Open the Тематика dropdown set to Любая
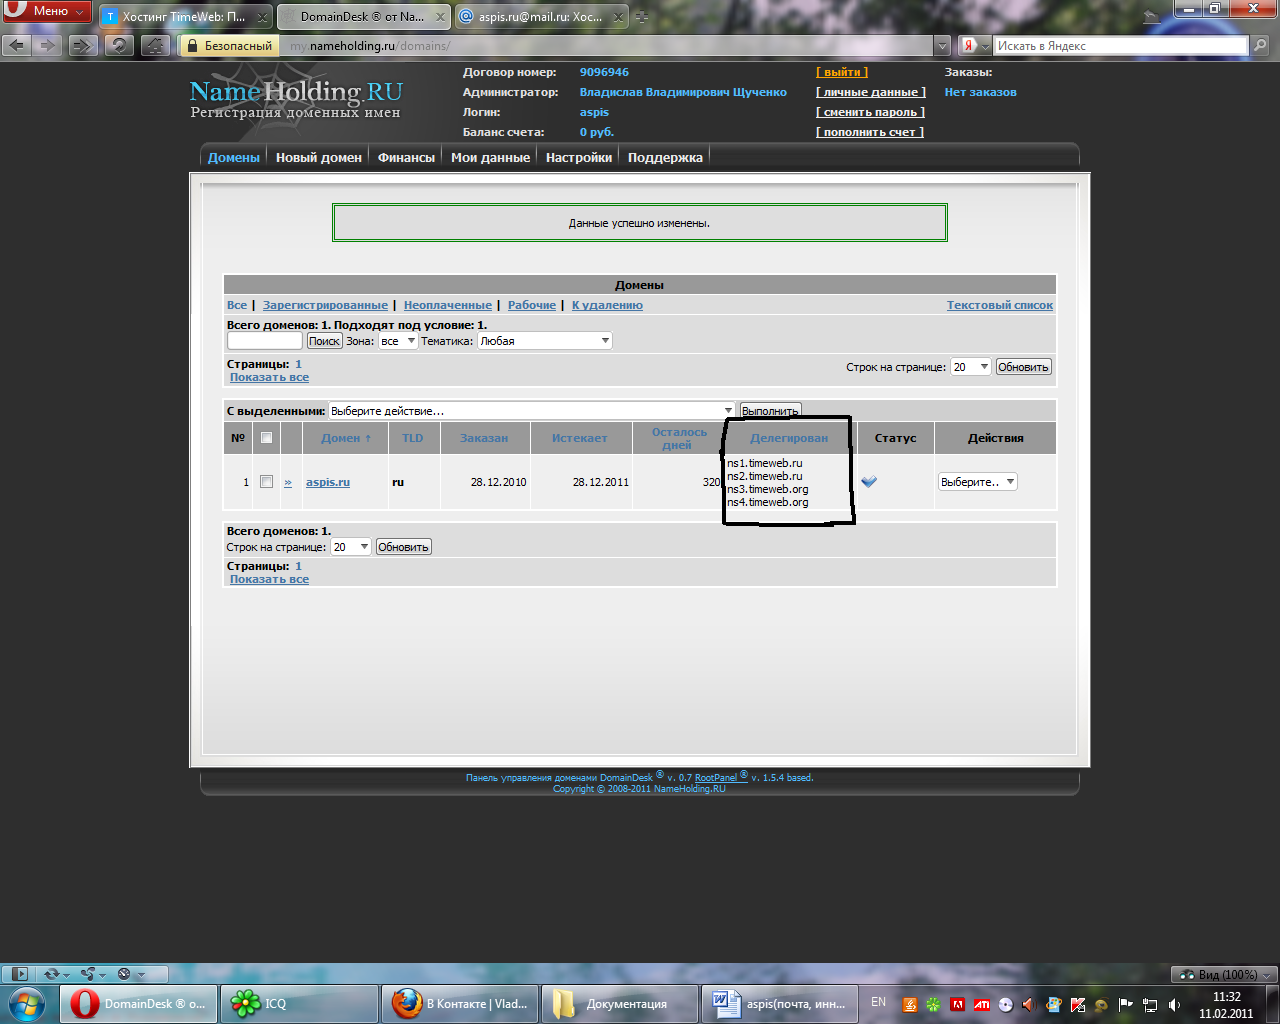Image resolution: width=1280 pixels, height=1024 pixels. 544,341
